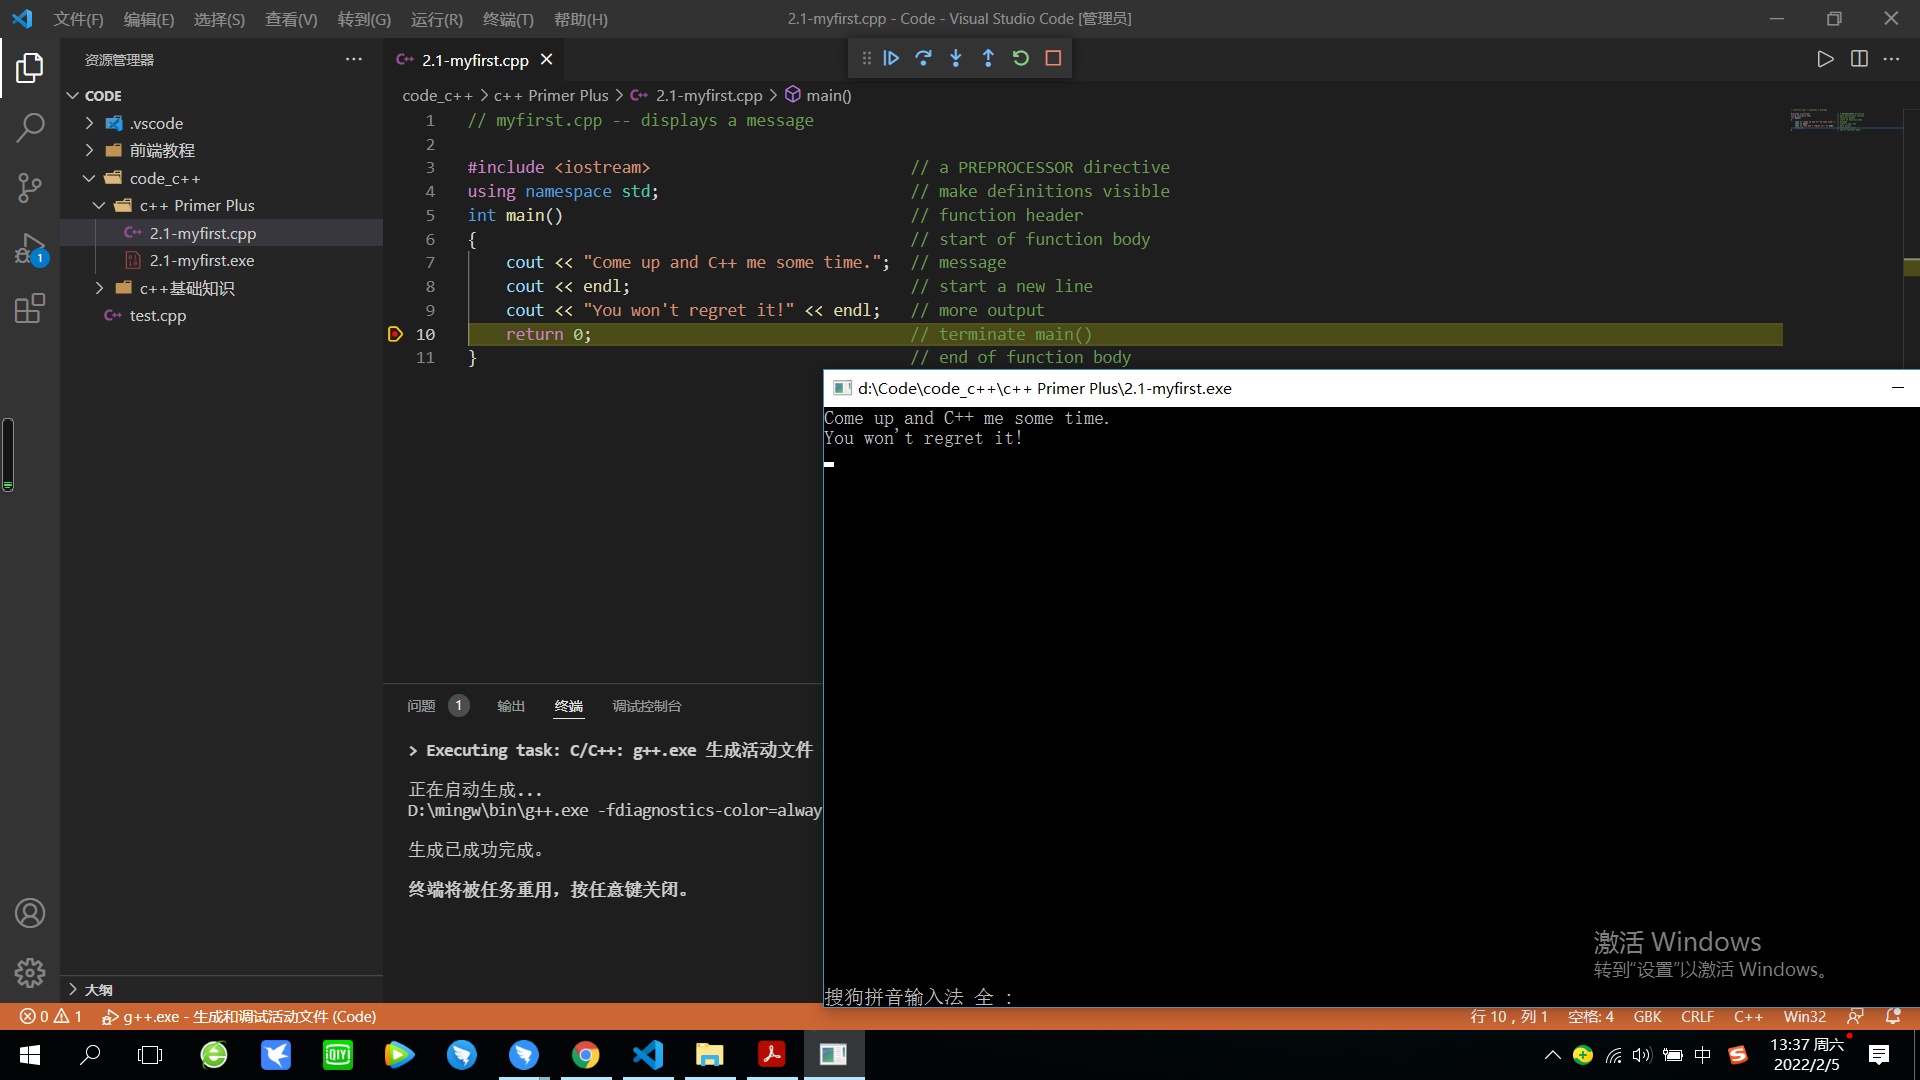The width and height of the screenshot is (1920, 1080).
Task: Open the Windows Start menu
Action: pyautogui.click(x=30, y=1054)
